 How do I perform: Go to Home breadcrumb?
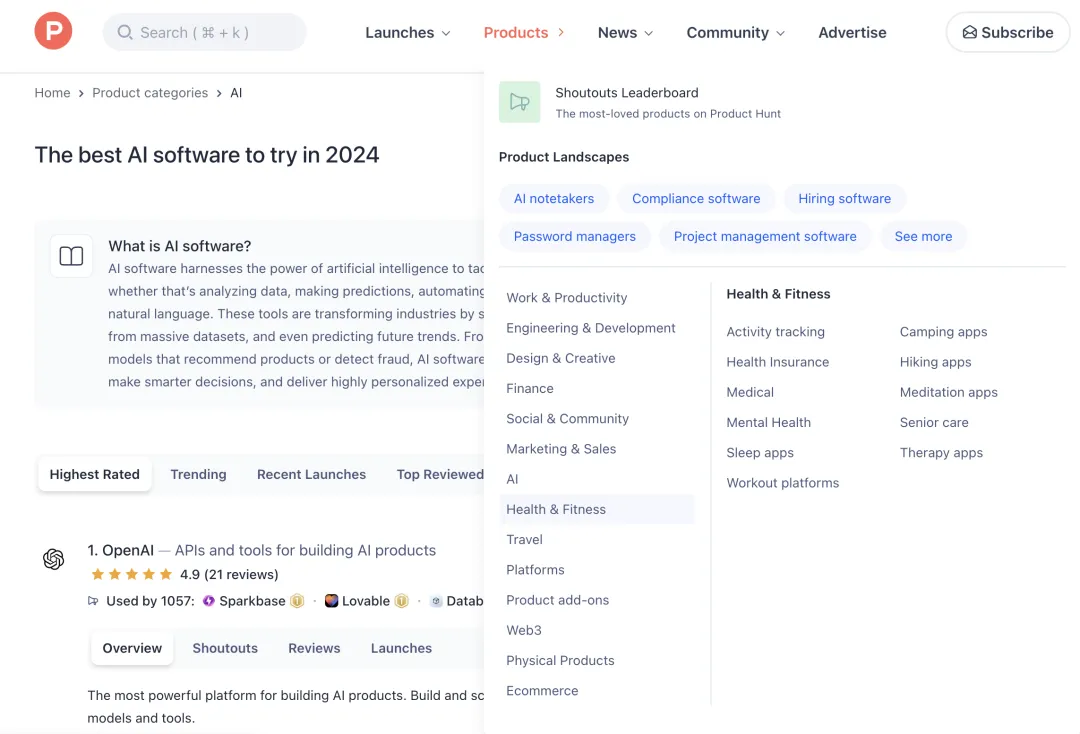[52, 93]
